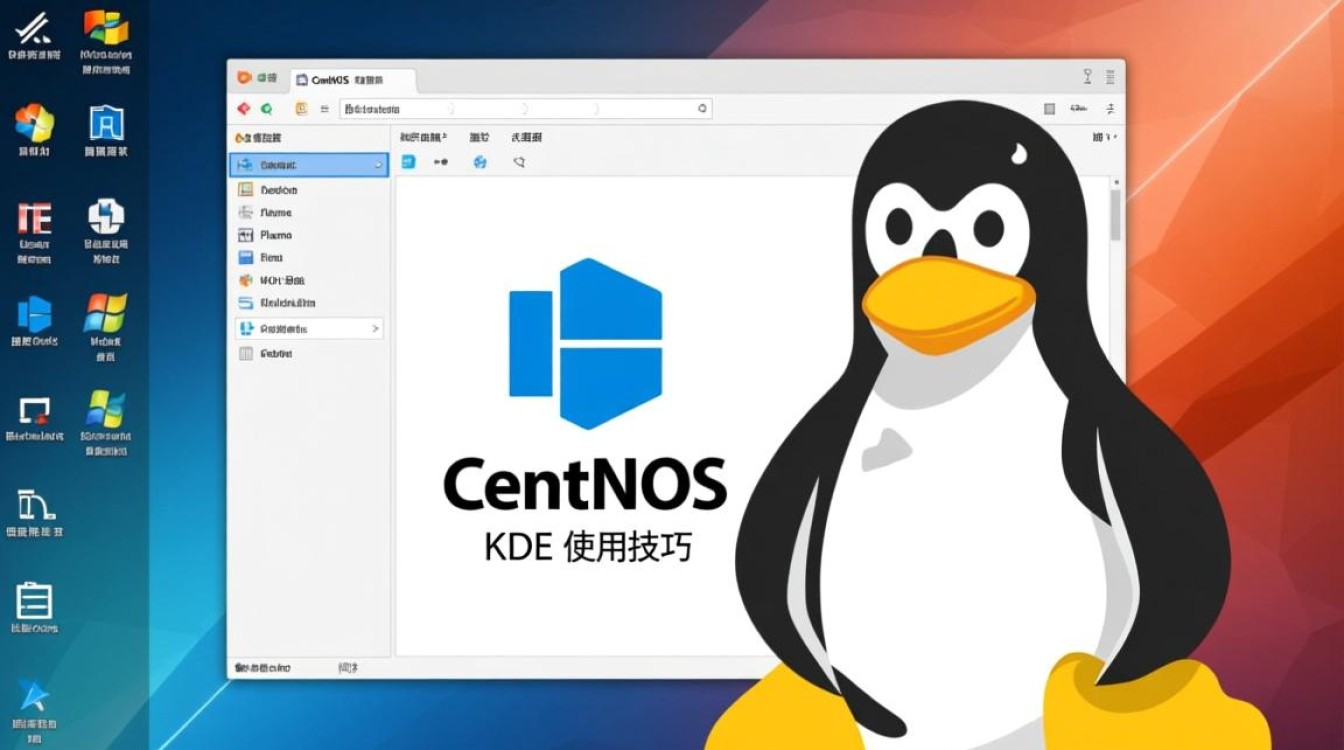The width and height of the screenshot is (1344, 750).
Task: Expand the sidebar item with the right-pointing arrow
Action: click(375, 329)
